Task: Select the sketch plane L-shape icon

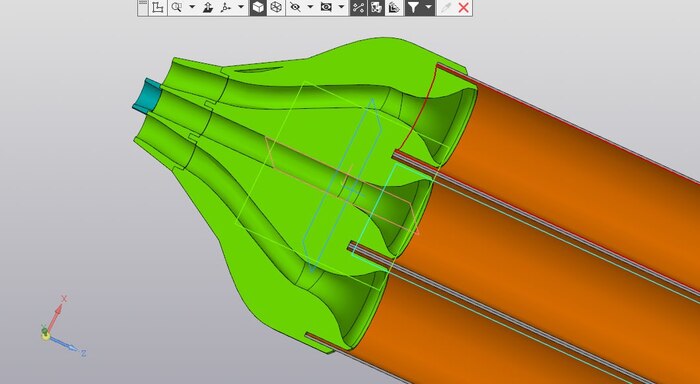Action: pos(158,7)
